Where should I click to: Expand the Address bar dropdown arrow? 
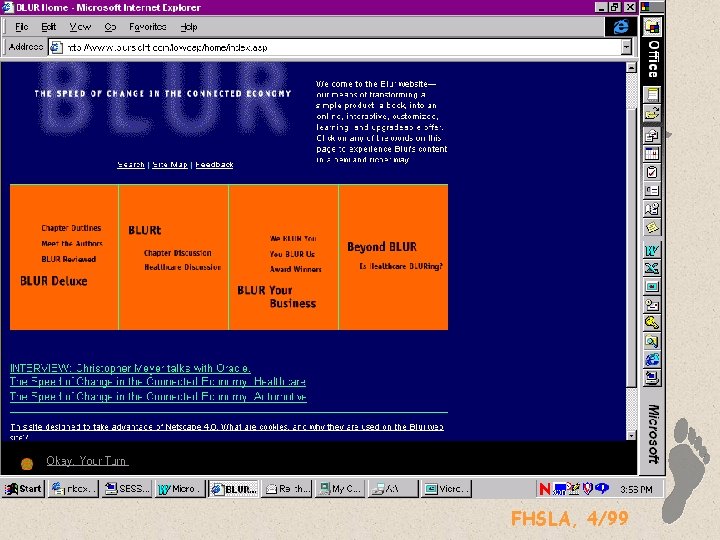coord(626,47)
